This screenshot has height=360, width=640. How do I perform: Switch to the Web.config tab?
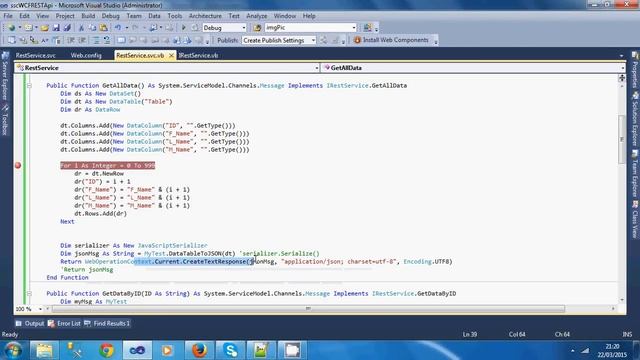click(x=86, y=56)
